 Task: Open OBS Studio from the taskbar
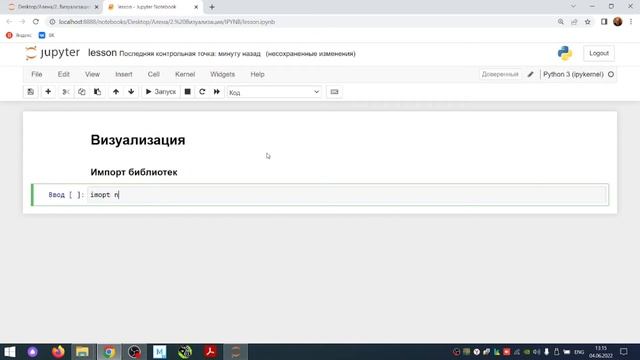click(x=134, y=351)
